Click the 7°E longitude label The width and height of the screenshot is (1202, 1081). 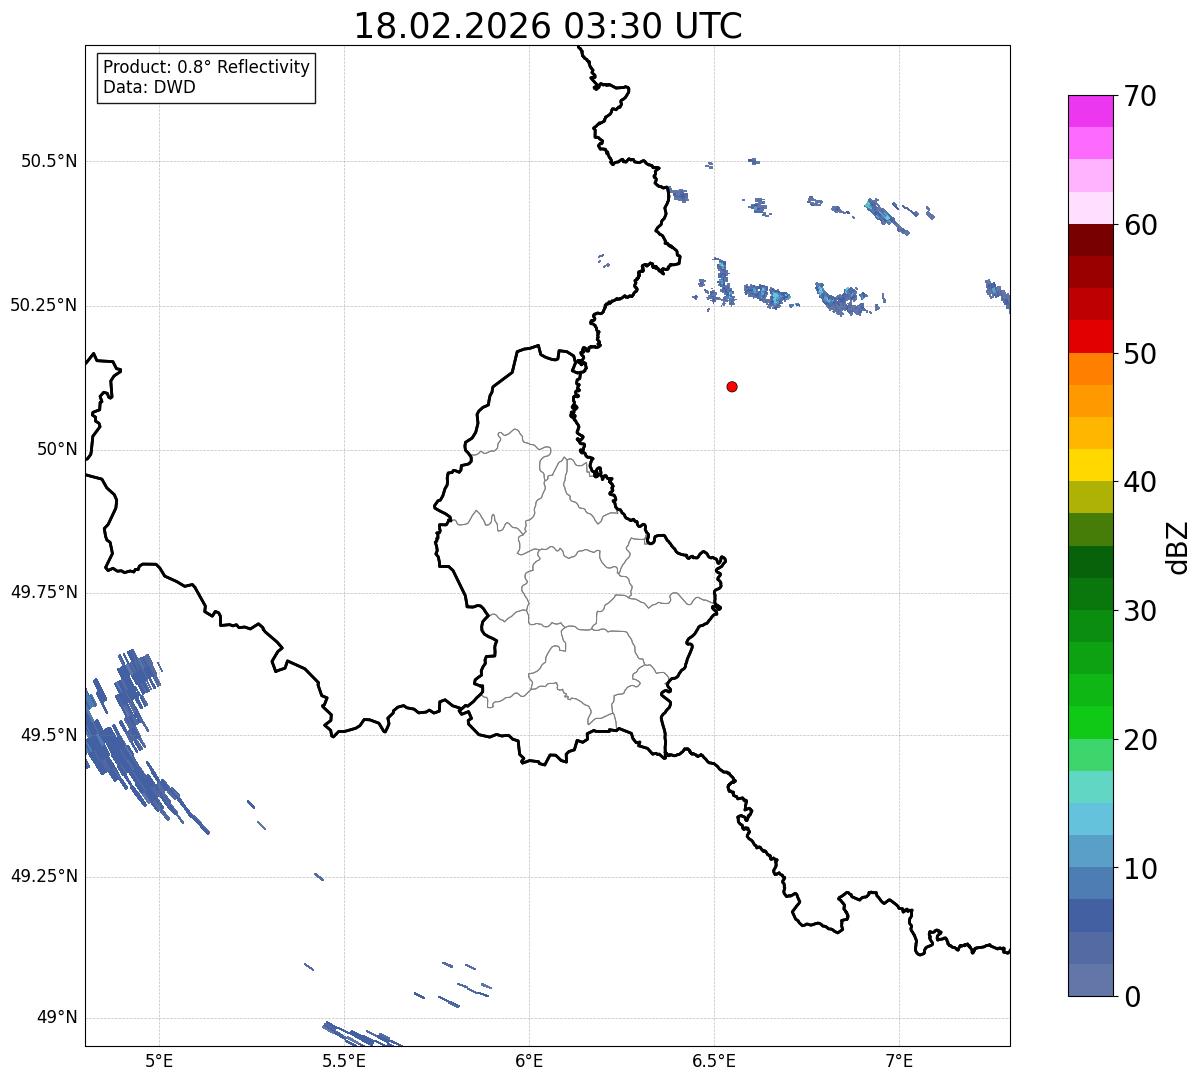pyautogui.click(x=899, y=1060)
